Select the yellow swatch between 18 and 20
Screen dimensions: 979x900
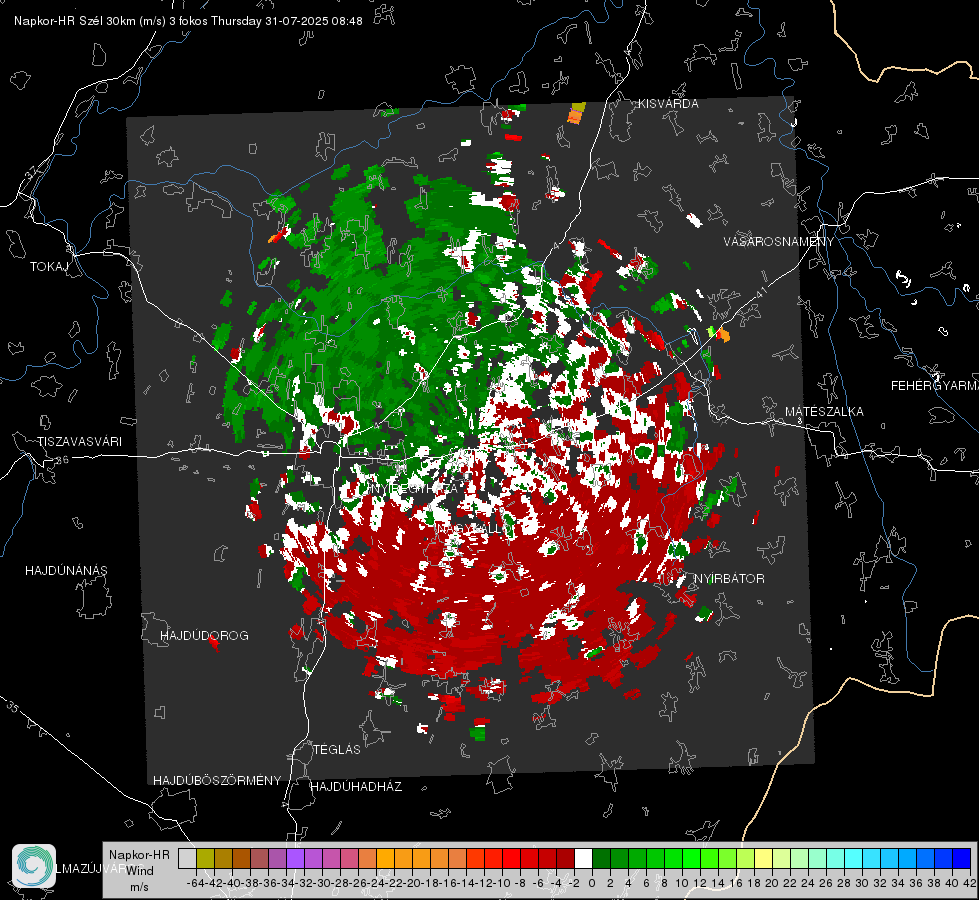pyautogui.click(x=764, y=858)
